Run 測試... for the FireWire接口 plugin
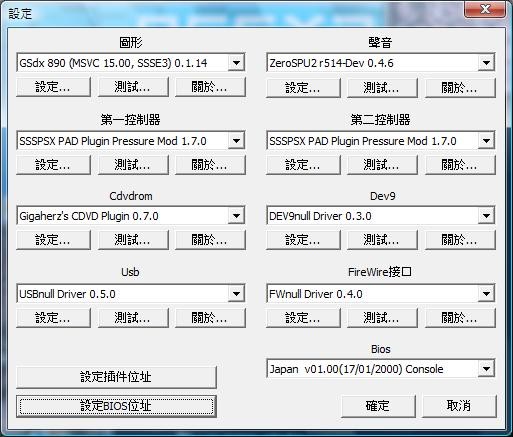Image resolution: width=513 pixels, height=437 pixels. coord(382,318)
